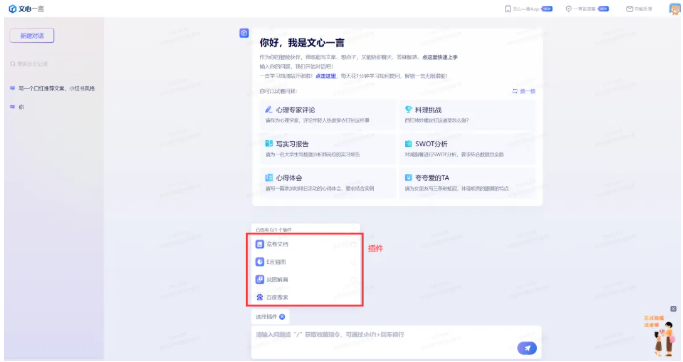Click the send arrow button

527,348
